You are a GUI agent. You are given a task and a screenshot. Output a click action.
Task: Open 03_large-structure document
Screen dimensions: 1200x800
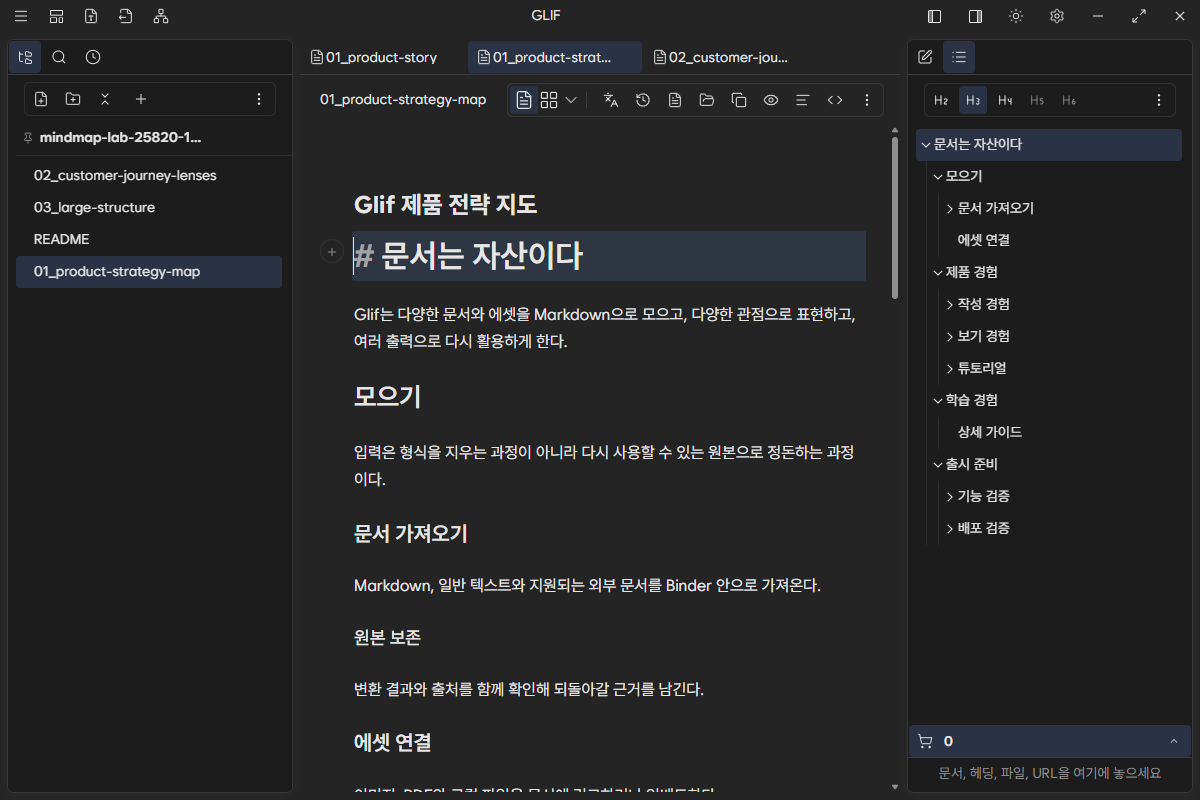click(149, 207)
